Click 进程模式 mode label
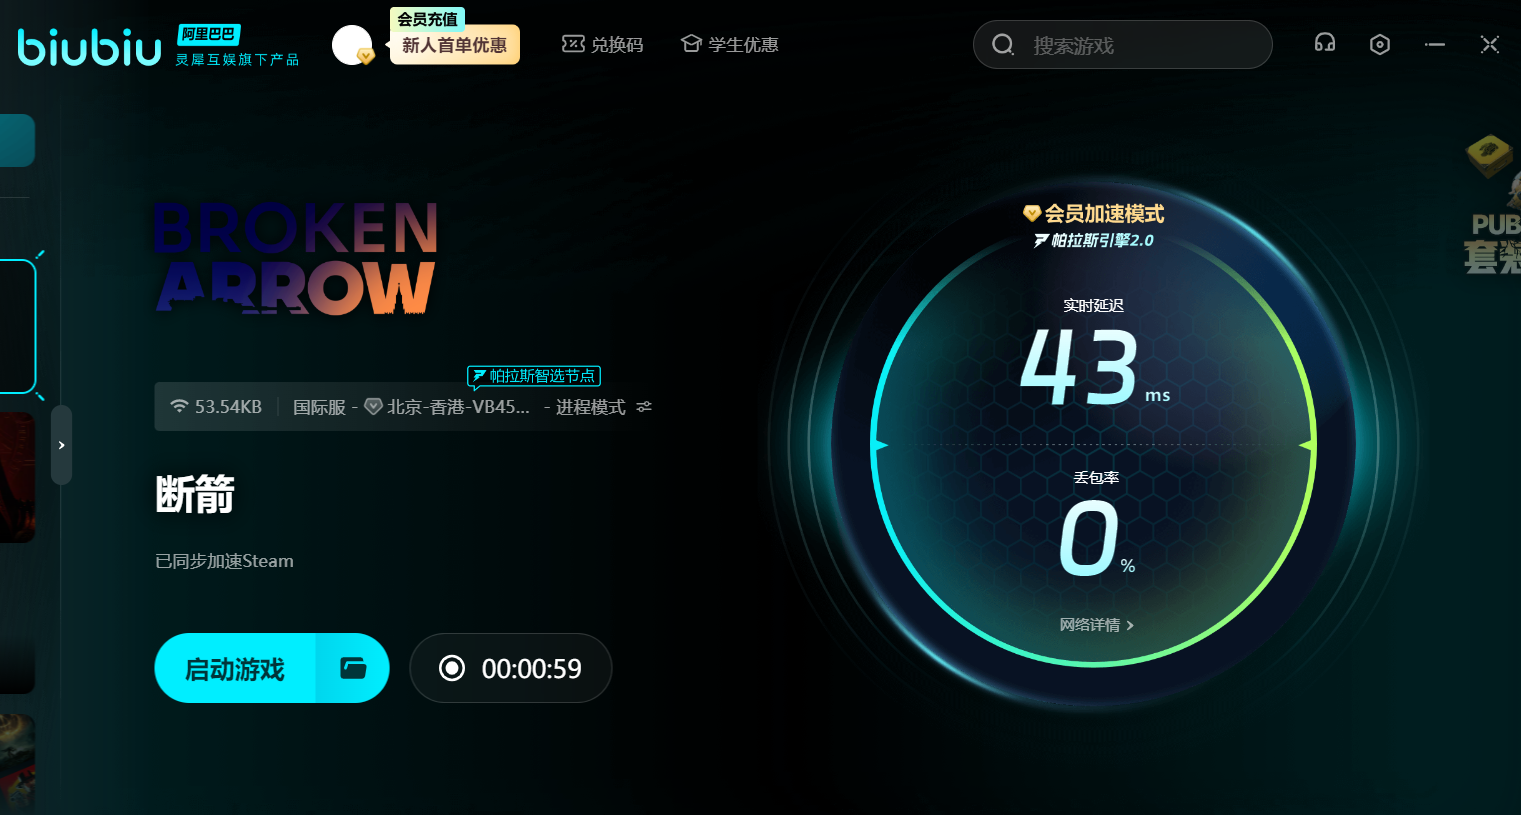 pos(591,407)
